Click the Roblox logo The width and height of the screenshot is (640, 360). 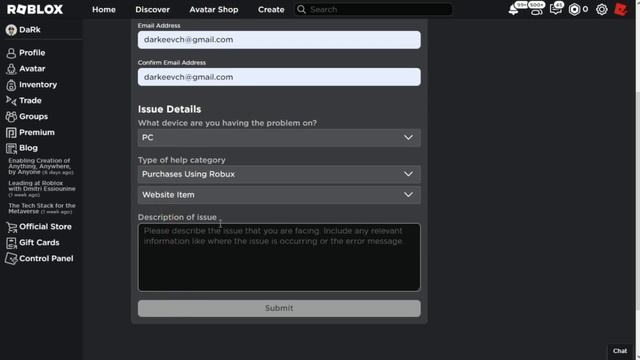click(x=35, y=9)
